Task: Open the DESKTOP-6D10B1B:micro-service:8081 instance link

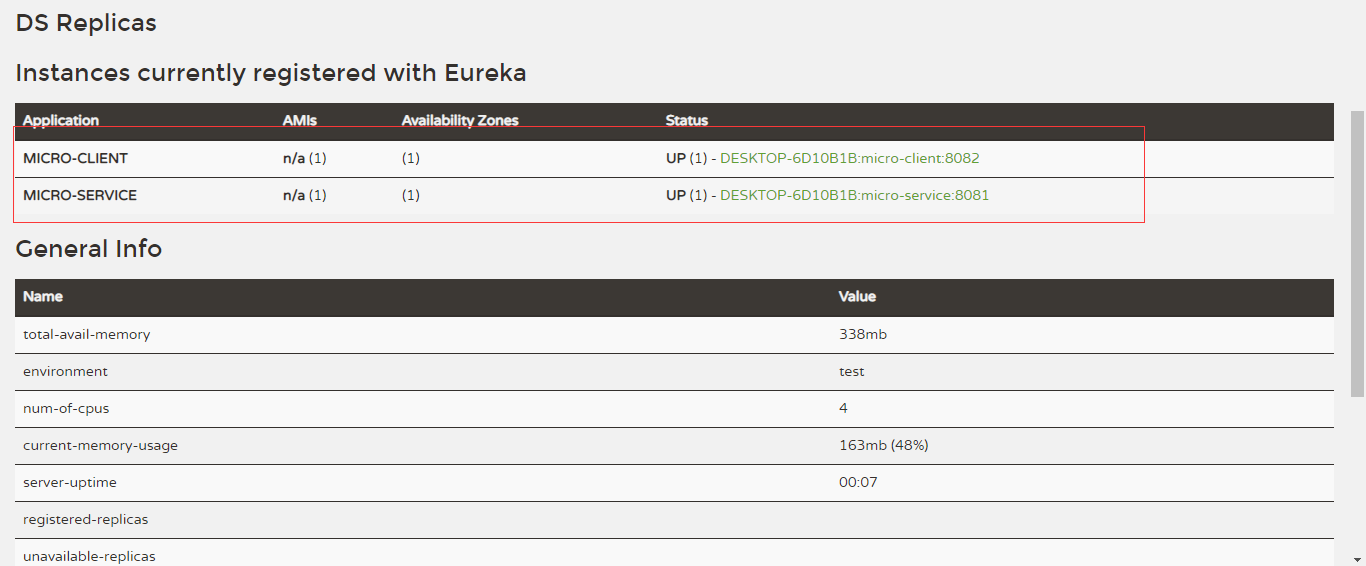Action: [855, 195]
